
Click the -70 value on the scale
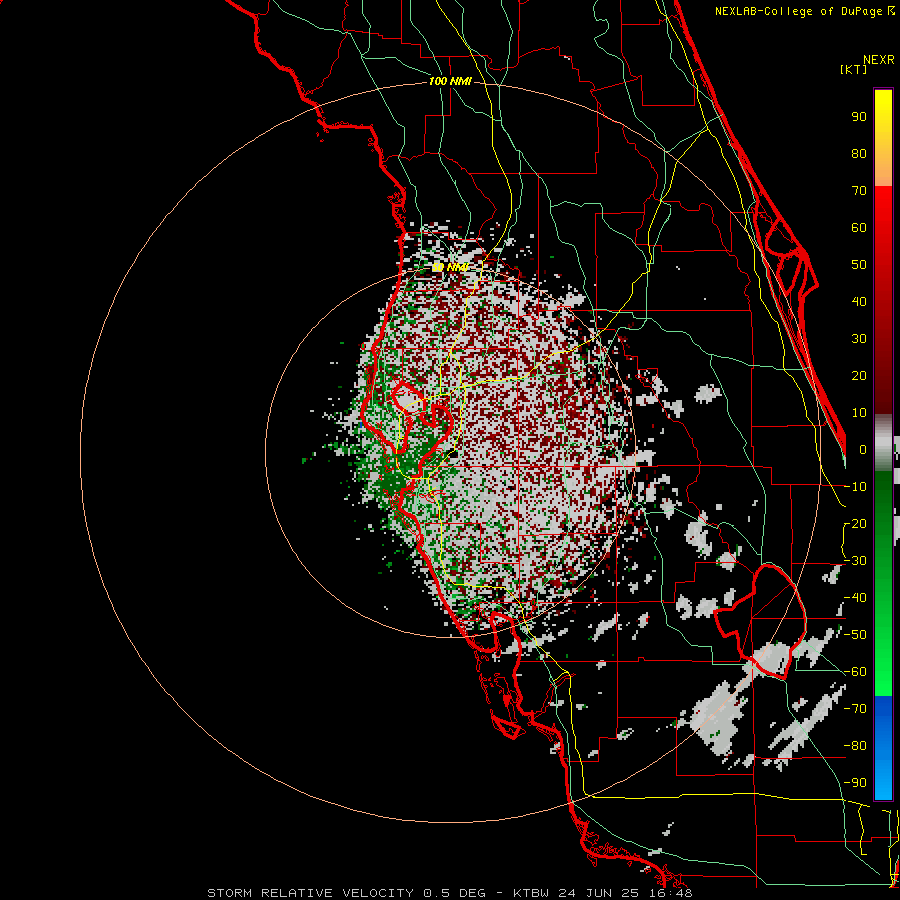(x=855, y=709)
